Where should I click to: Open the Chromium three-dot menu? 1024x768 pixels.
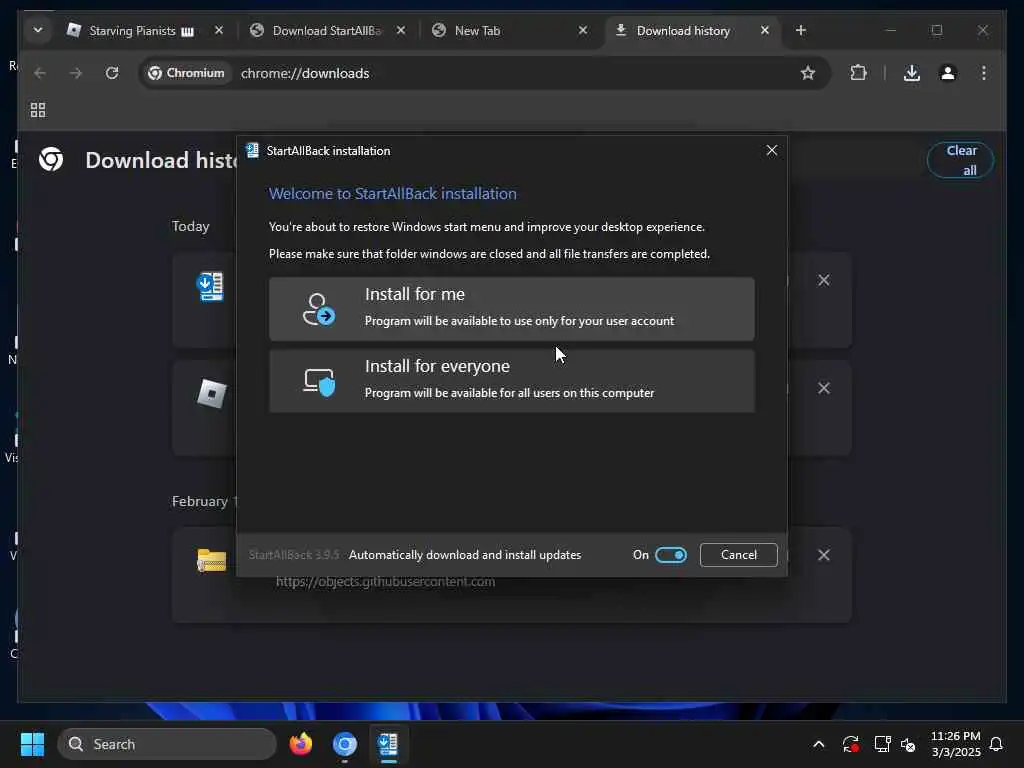tap(984, 73)
